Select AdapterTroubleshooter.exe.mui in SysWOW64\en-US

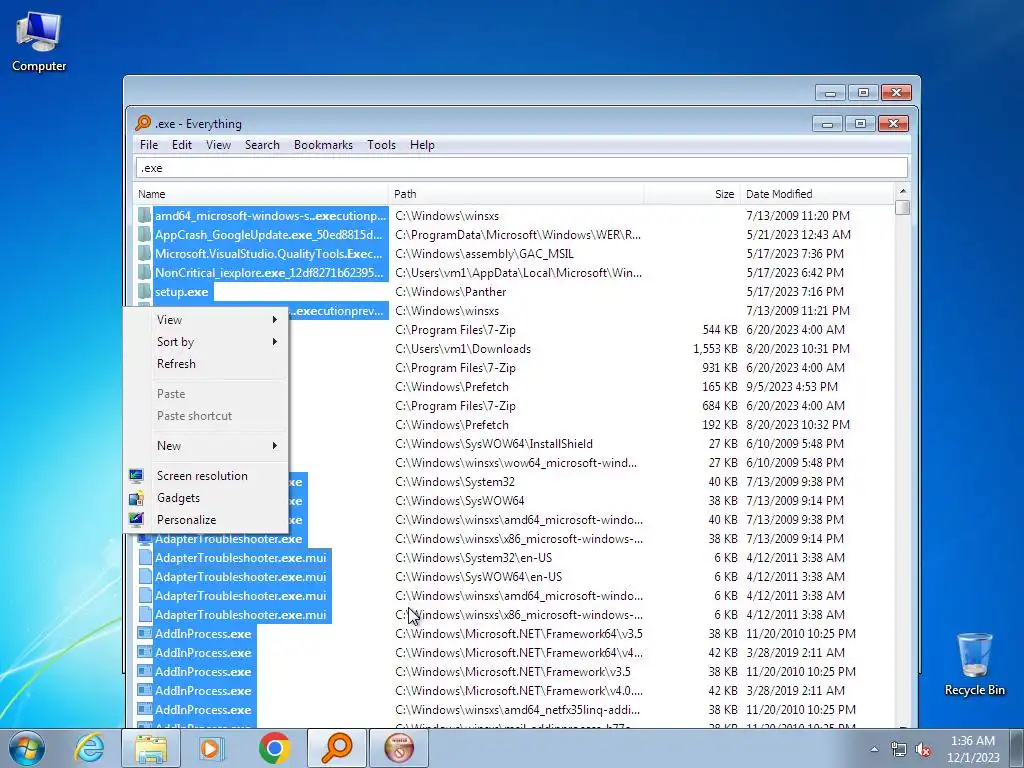click(240, 577)
